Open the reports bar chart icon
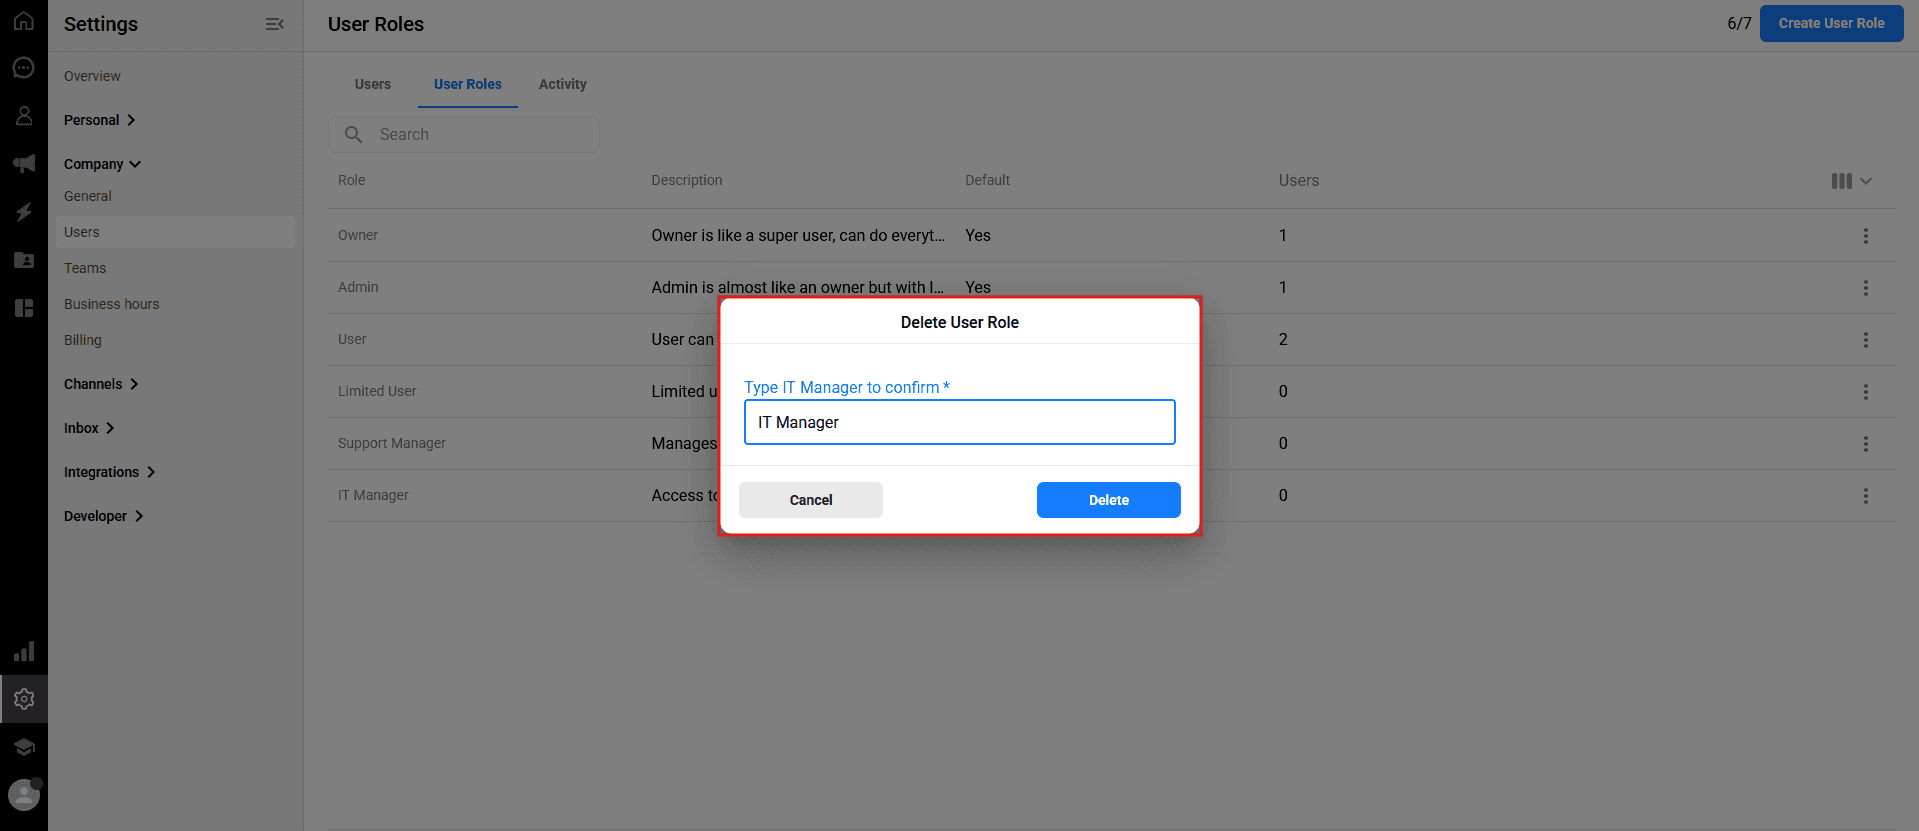The height and width of the screenshot is (831, 1919). (24, 652)
